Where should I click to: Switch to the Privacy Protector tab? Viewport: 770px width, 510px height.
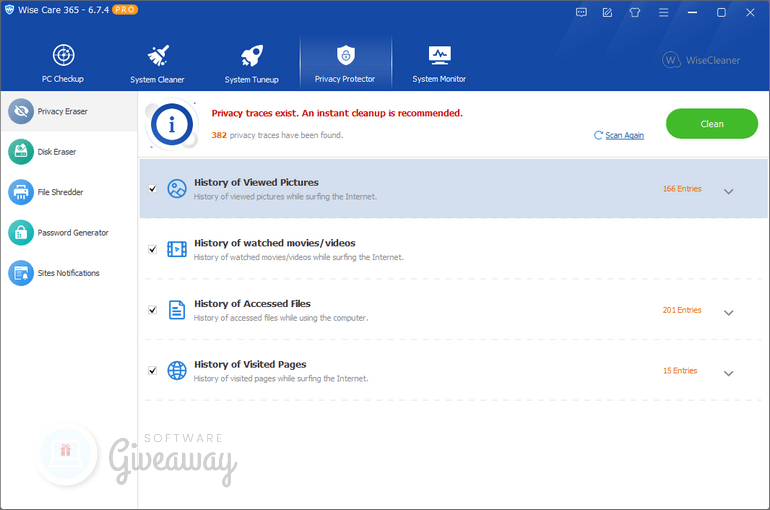coord(345,62)
